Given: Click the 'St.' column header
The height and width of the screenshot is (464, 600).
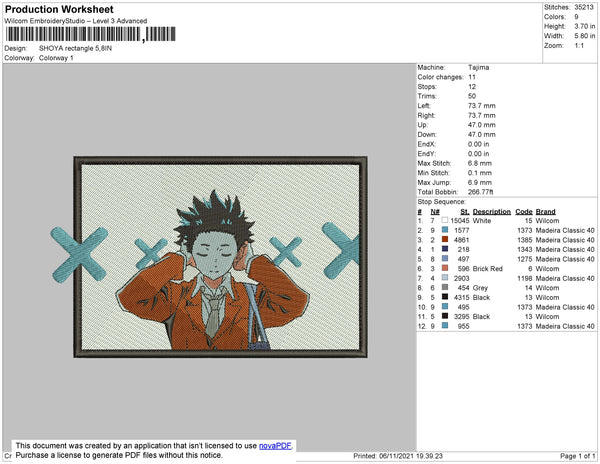Looking at the screenshot, I should (465, 212).
